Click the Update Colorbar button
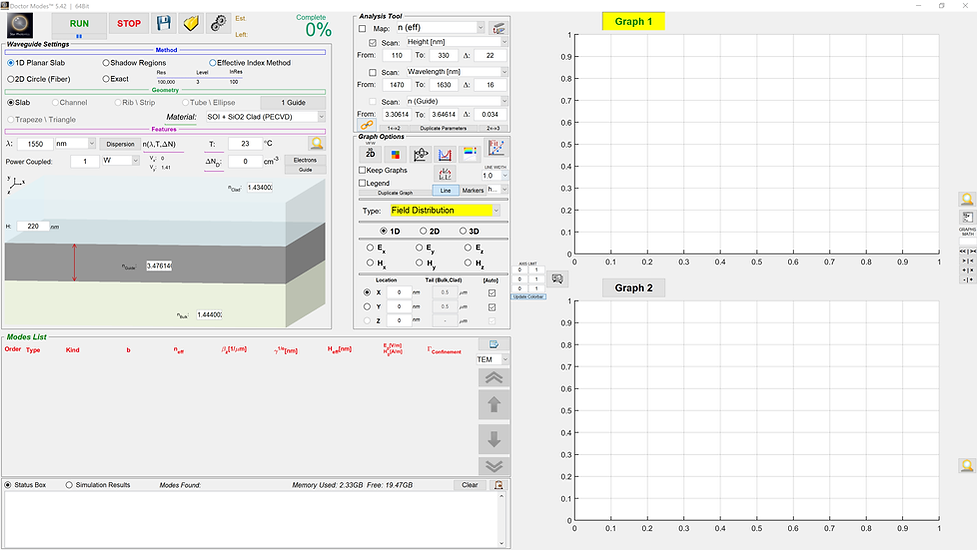The image size is (977, 550). point(528,297)
